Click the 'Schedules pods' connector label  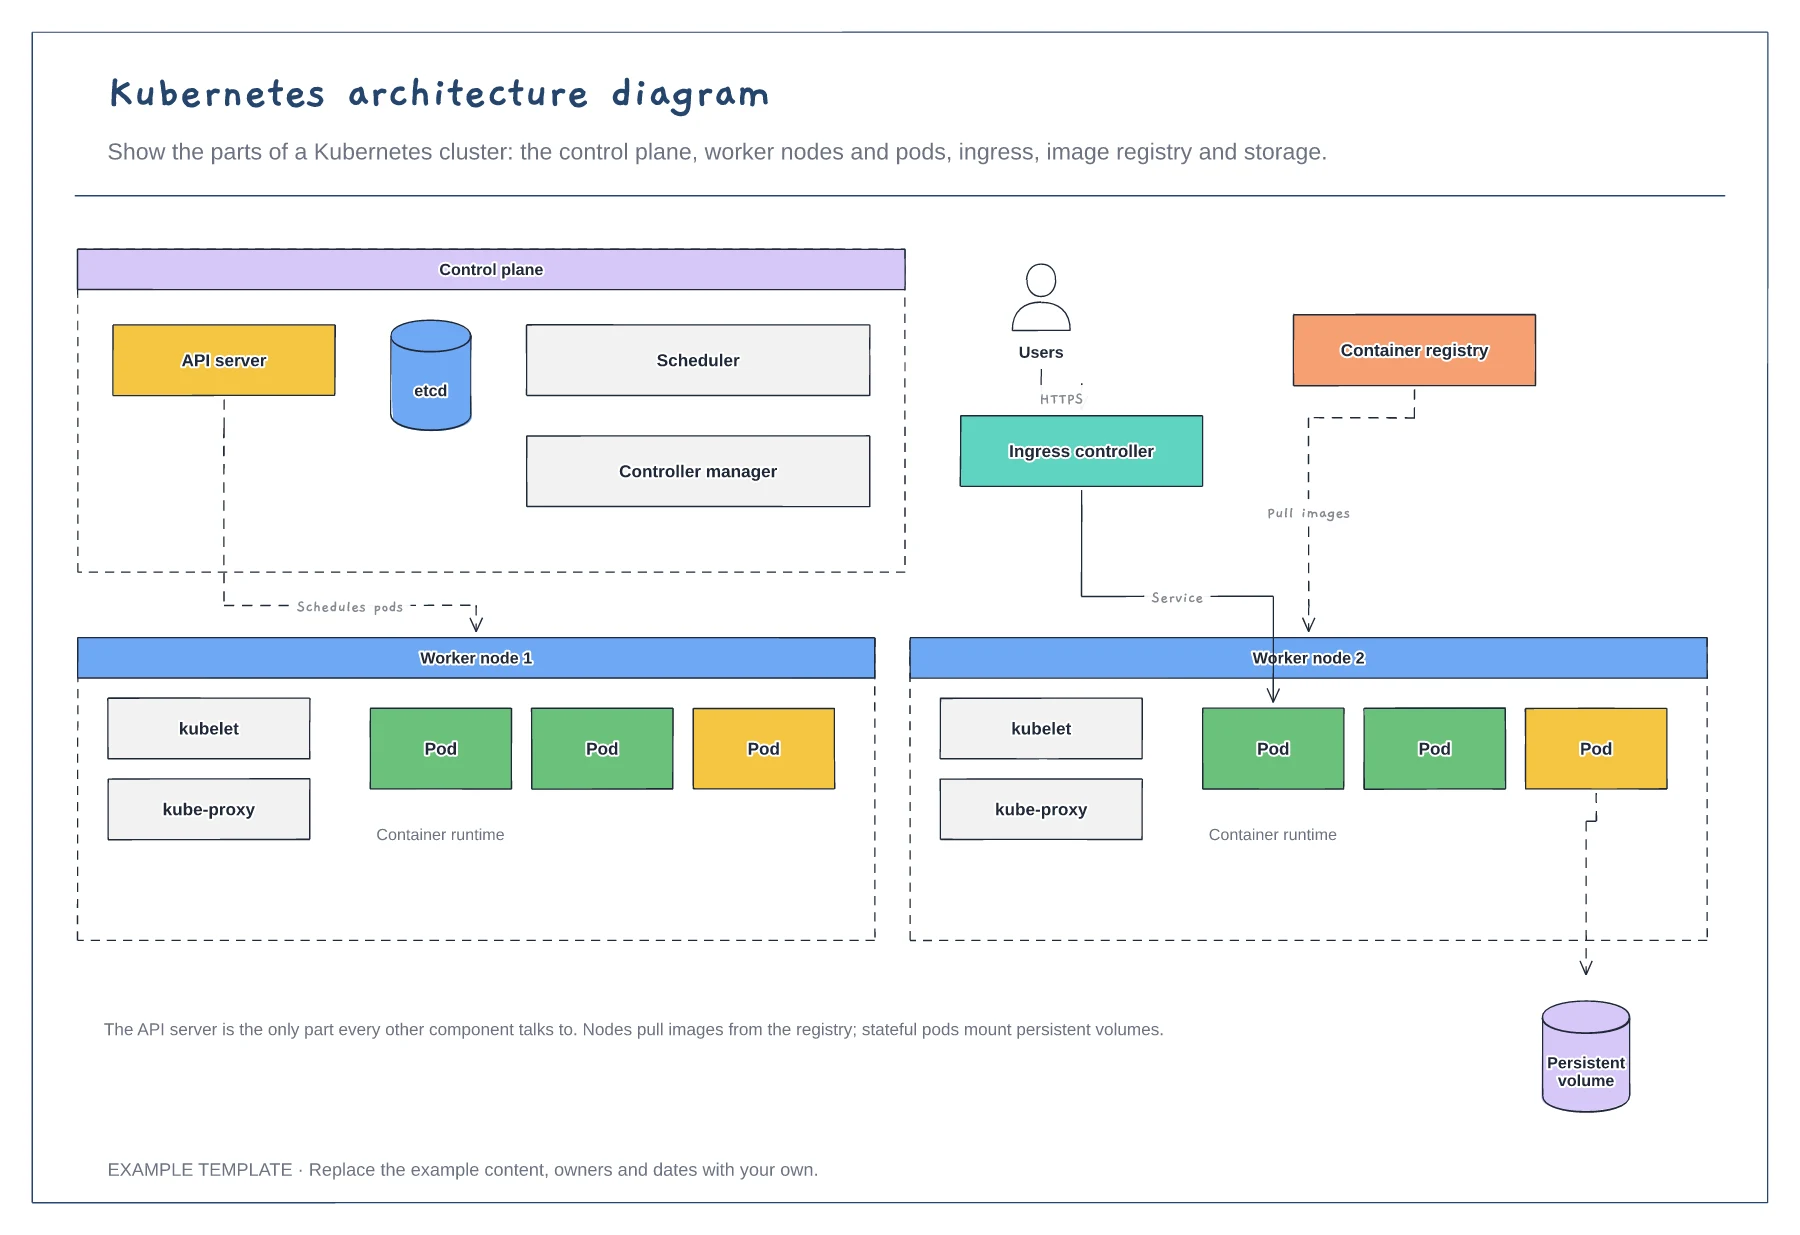pyautogui.click(x=350, y=607)
